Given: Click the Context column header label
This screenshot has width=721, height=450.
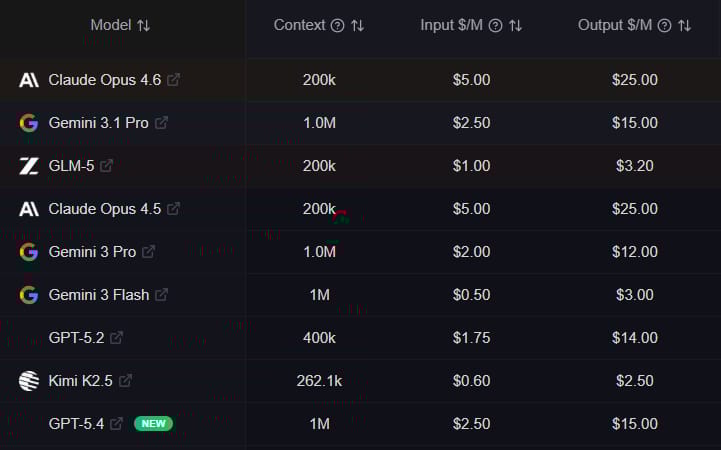Looking at the screenshot, I should (299, 25).
